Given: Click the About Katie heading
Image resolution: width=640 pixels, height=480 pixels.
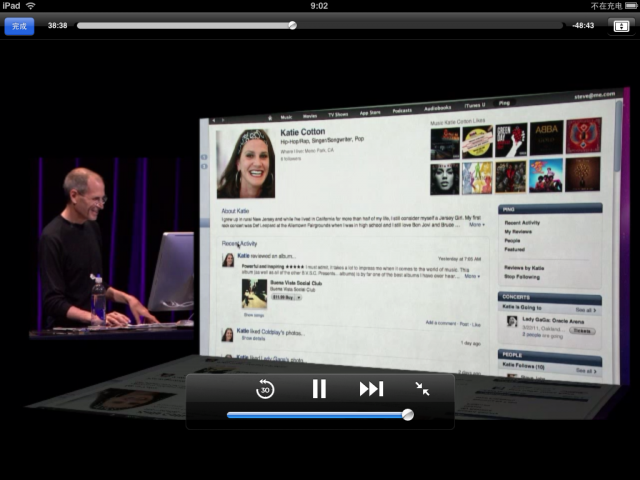Looking at the screenshot, I should coord(235,211).
